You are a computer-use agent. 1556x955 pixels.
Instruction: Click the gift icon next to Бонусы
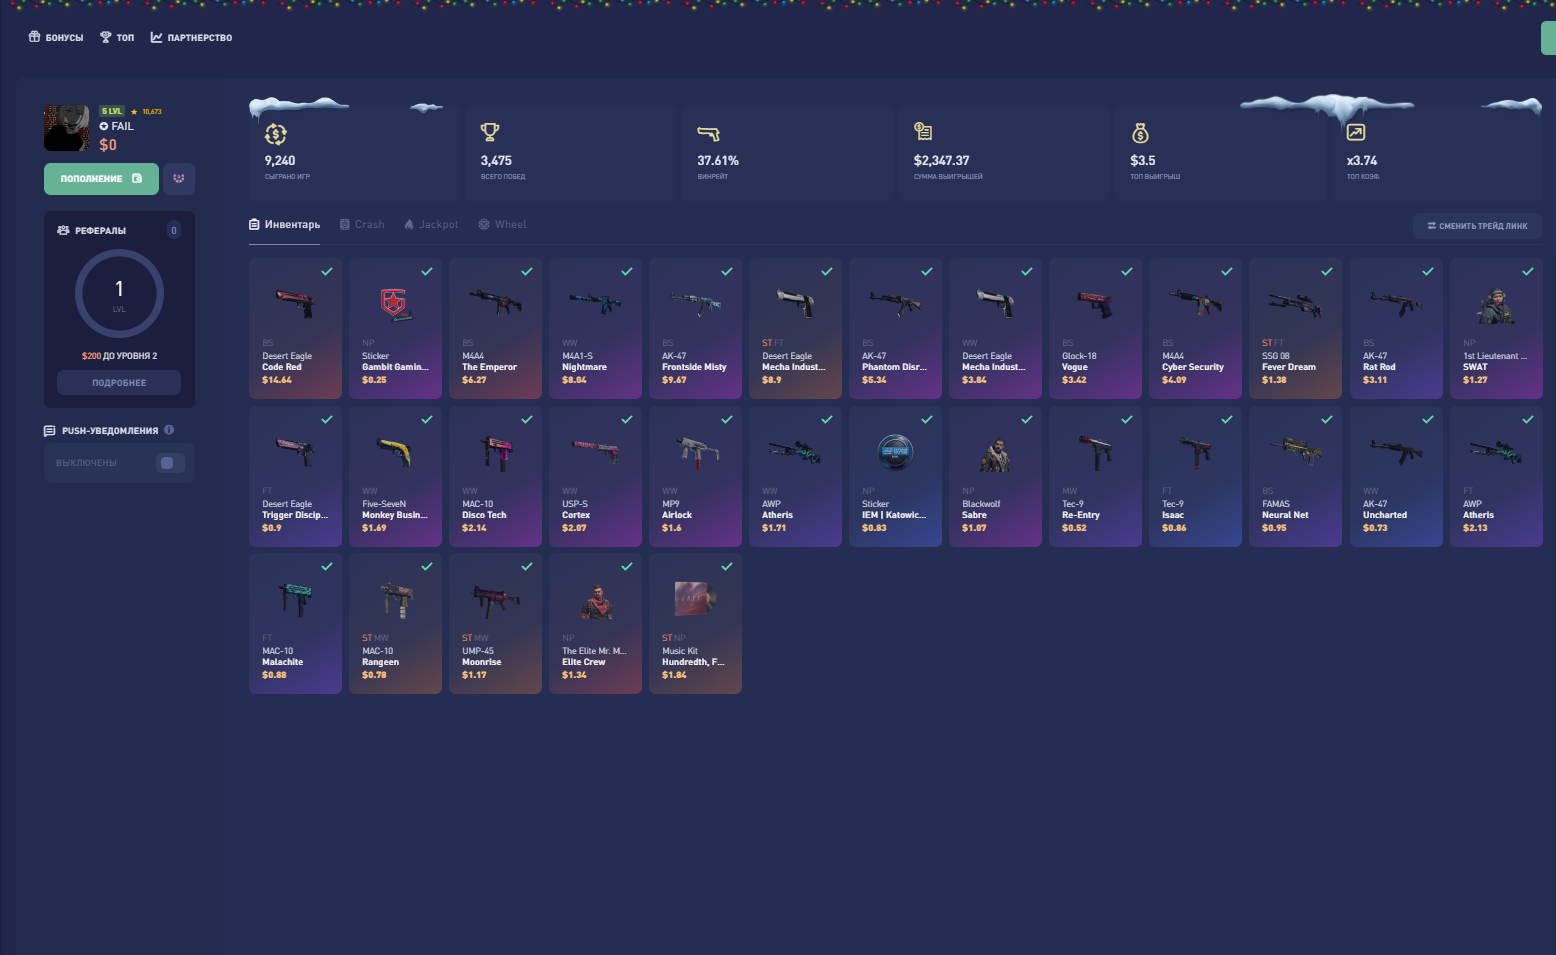[34, 37]
